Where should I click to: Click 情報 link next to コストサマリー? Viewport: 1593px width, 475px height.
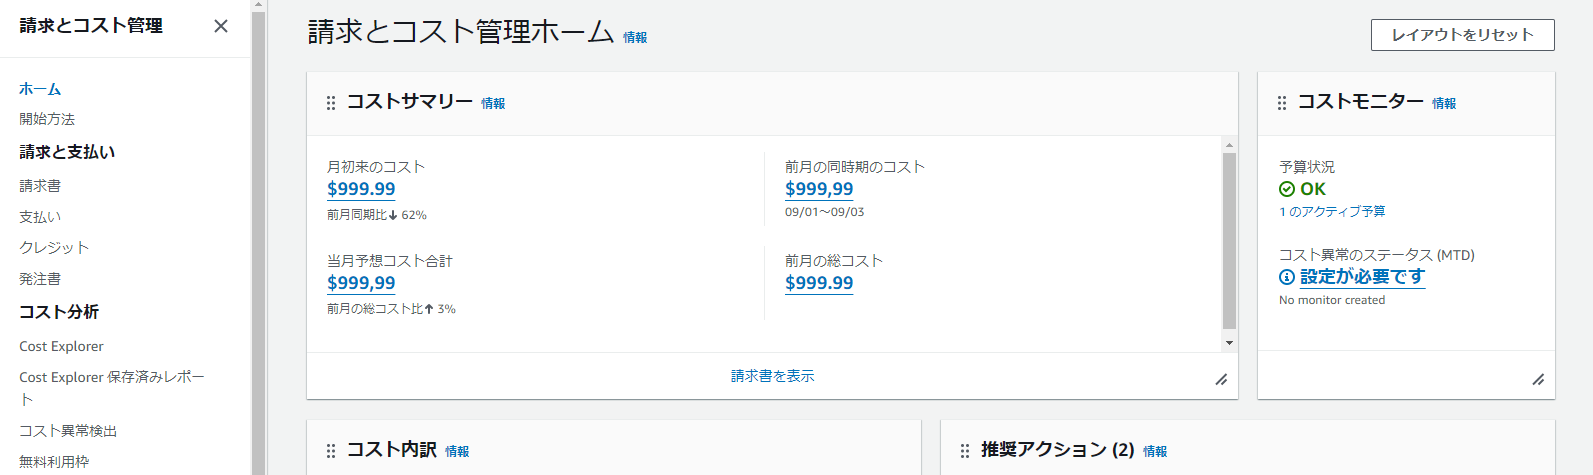(493, 104)
